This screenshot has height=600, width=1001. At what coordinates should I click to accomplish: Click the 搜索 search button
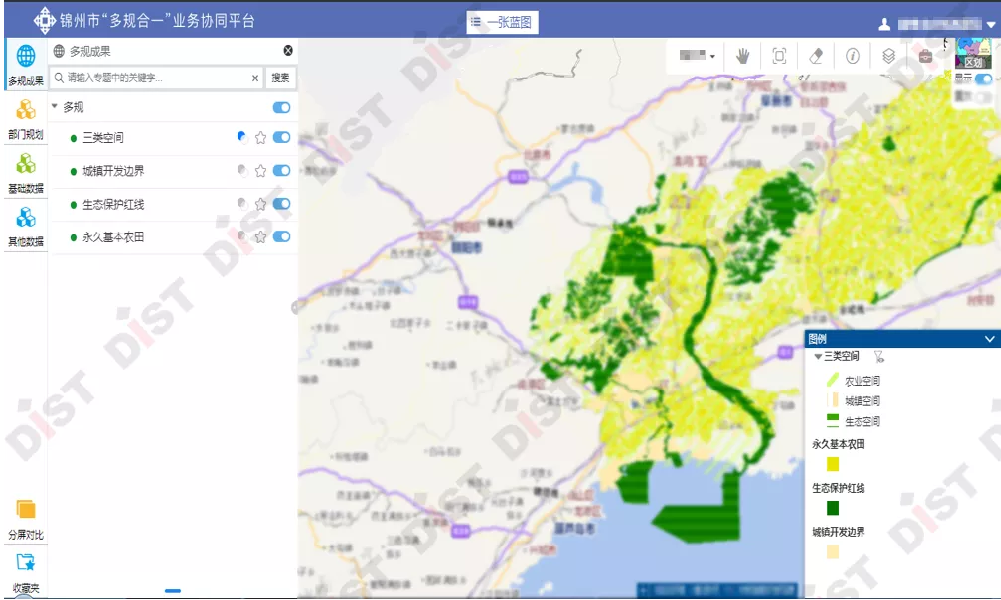click(280, 77)
